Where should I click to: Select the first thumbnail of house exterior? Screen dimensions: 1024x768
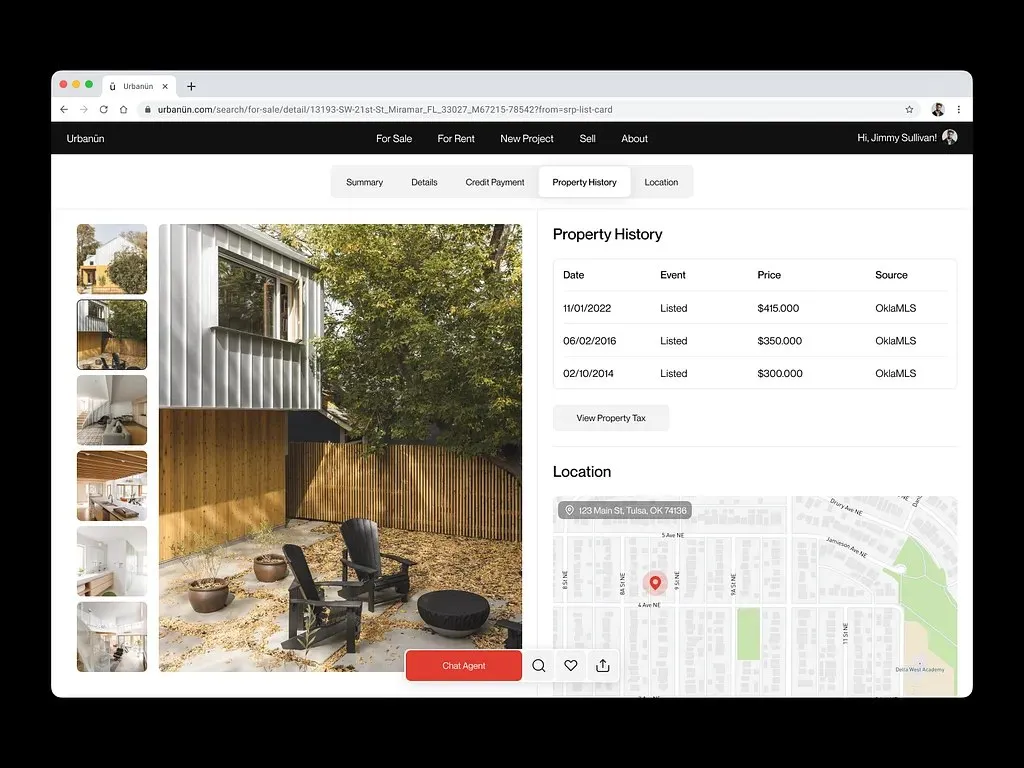pyautogui.click(x=112, y=259)
